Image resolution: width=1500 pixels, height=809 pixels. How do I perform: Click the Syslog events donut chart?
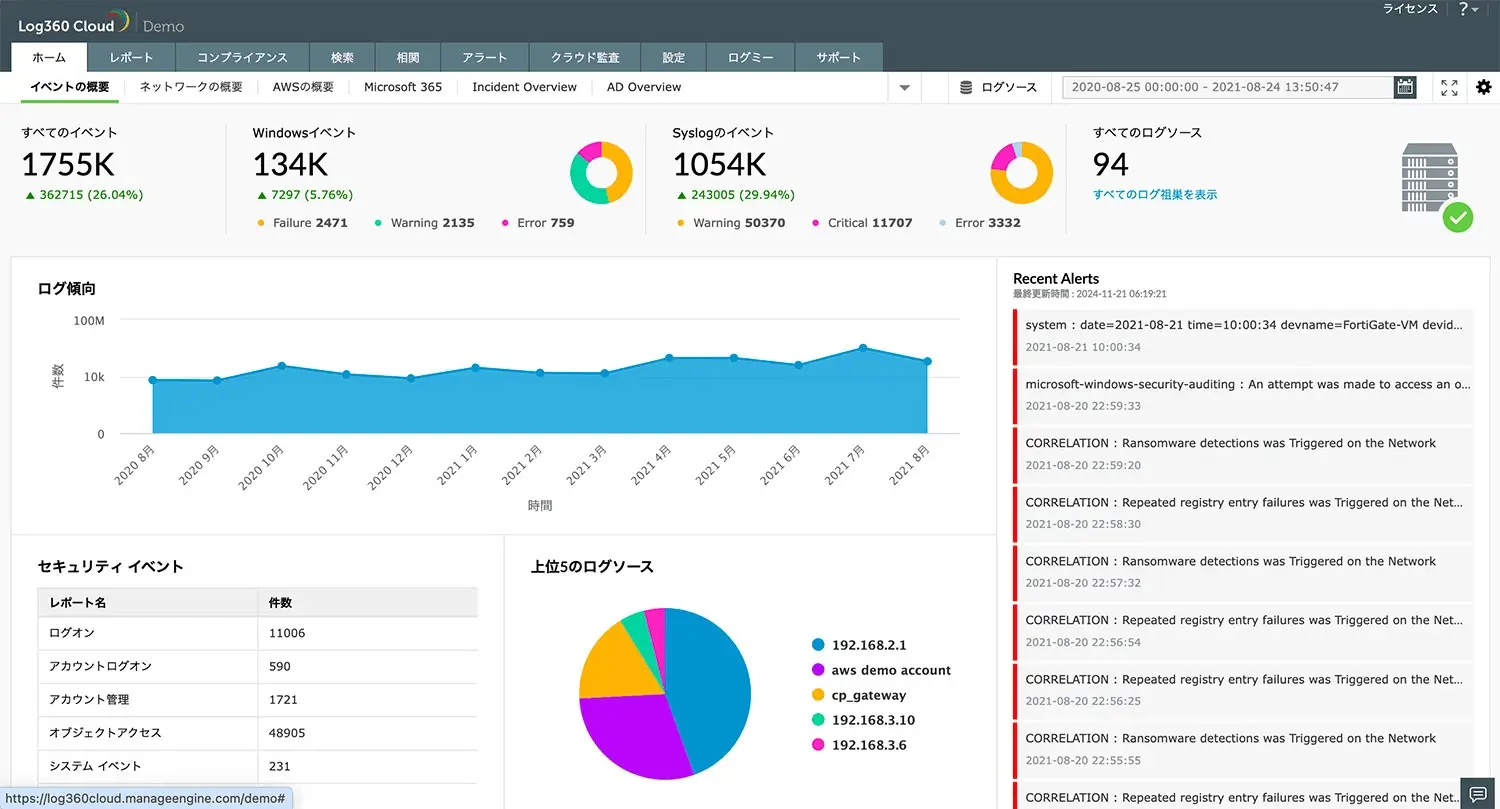(x=1021, y=172)
